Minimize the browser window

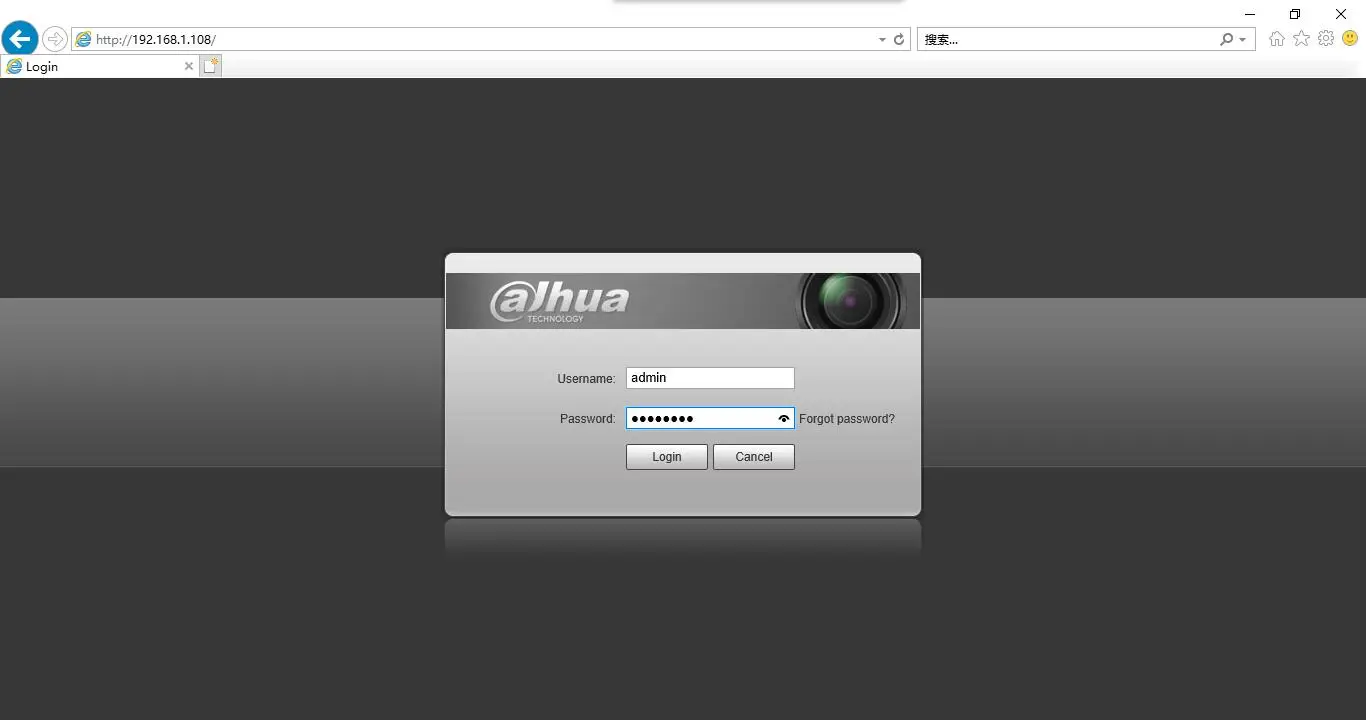(x=1250, y=14)
